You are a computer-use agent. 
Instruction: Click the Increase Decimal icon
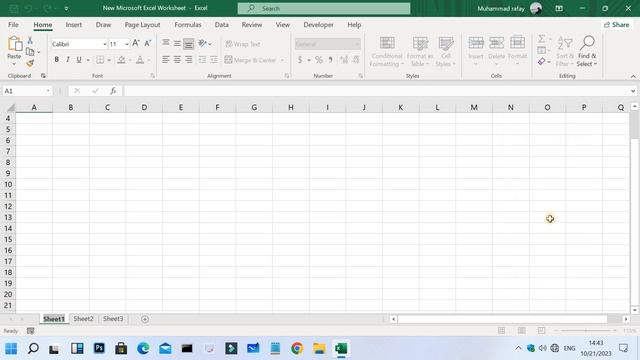344,60
